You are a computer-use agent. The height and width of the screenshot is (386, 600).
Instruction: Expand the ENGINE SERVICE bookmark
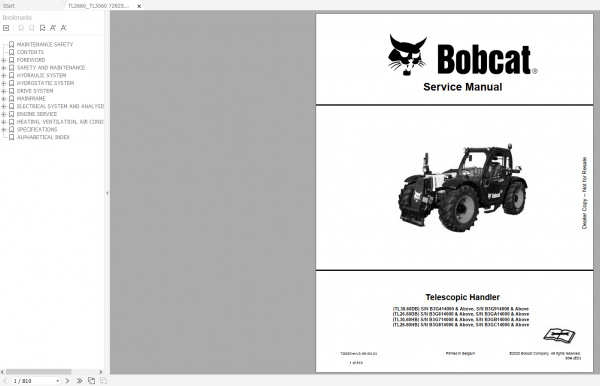pyautogui.click(x=3, y=114)
